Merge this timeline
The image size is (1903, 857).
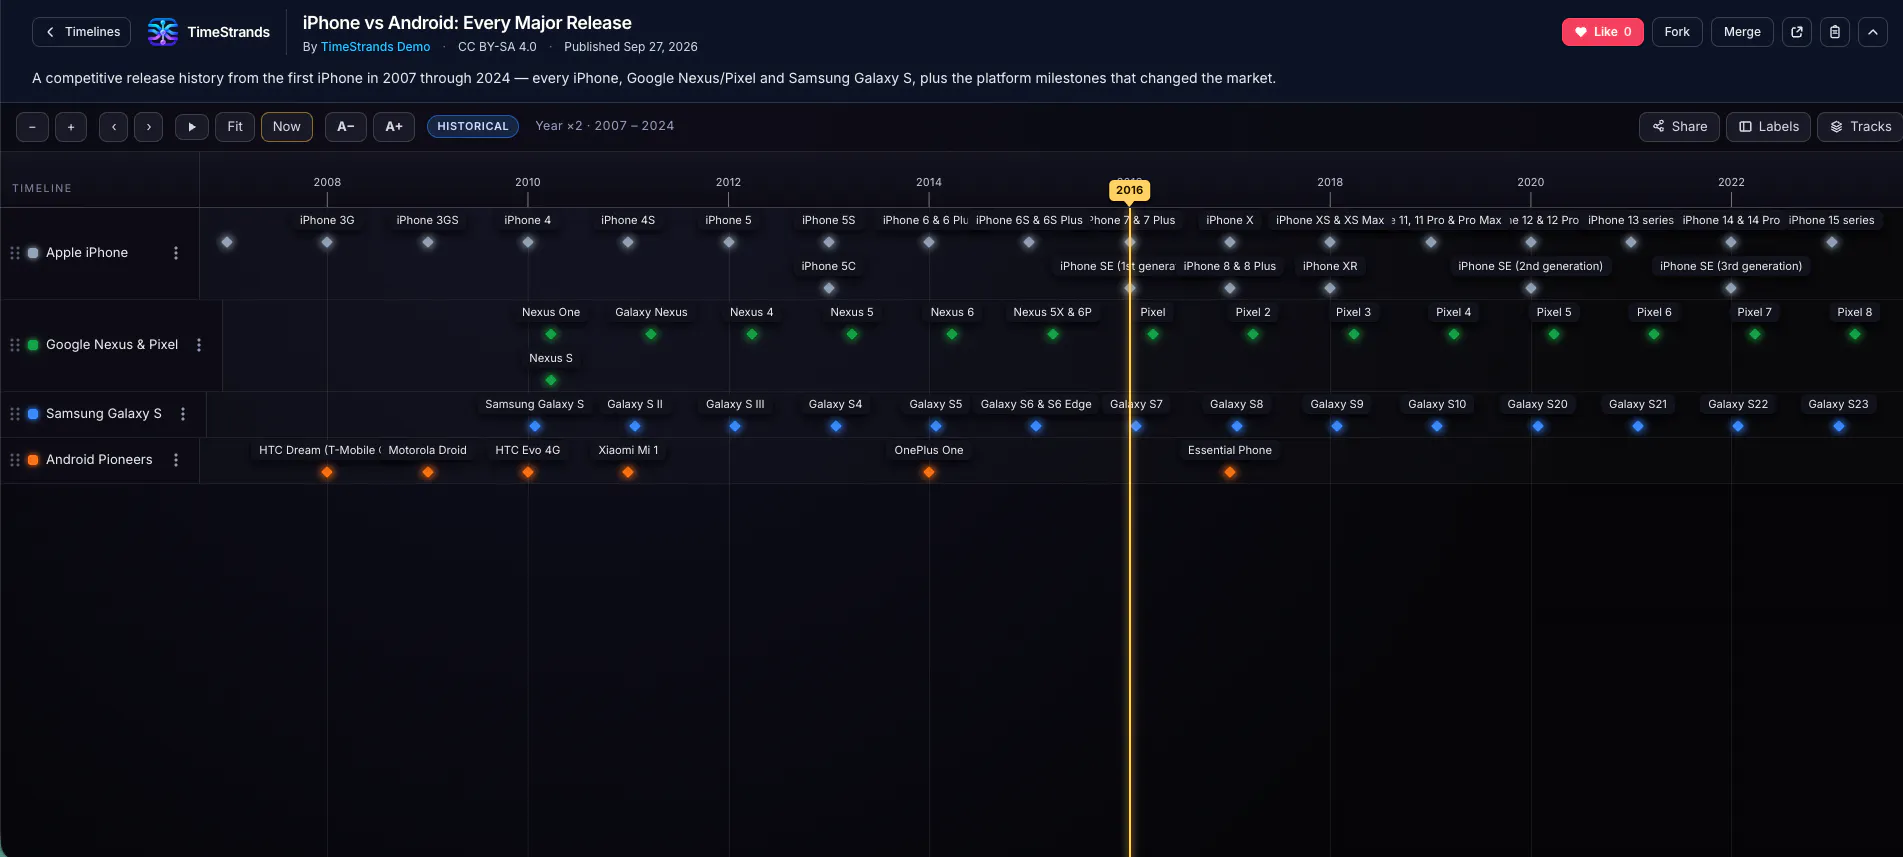coord(1742,32)
